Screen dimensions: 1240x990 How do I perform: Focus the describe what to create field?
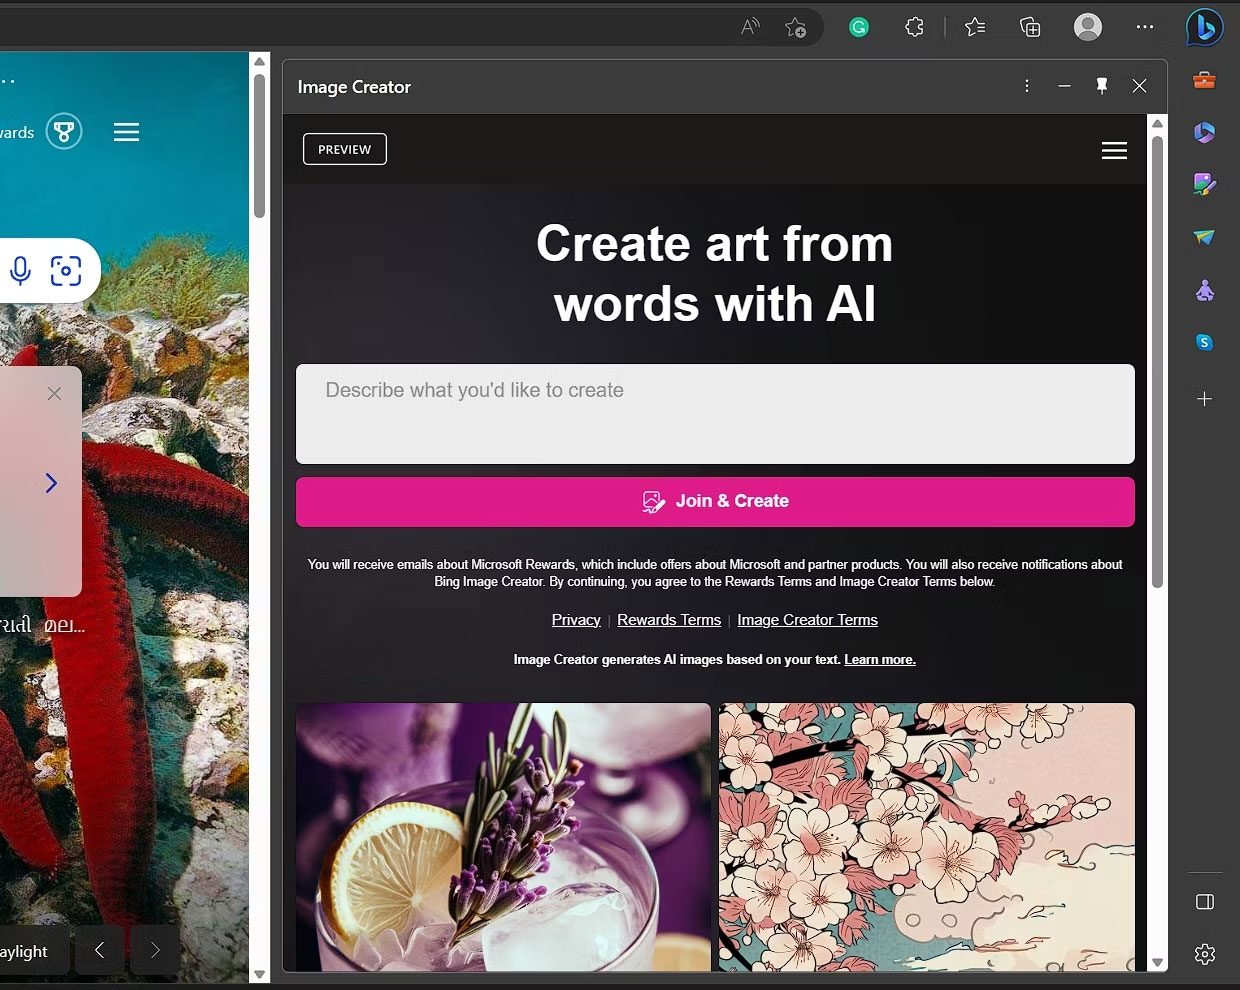pos(715,414)
